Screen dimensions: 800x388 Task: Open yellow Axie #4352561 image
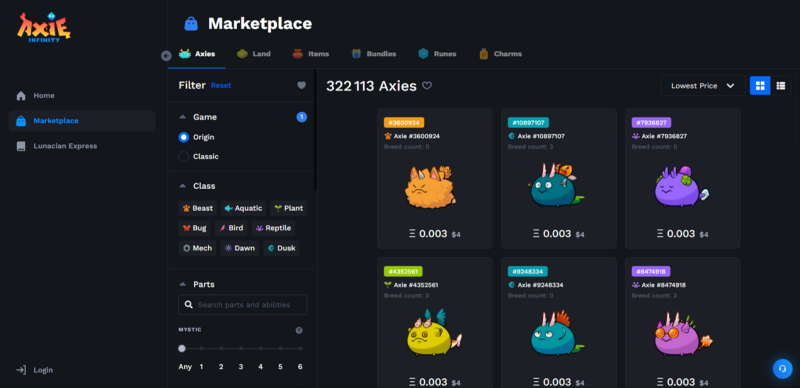(434, 332)
